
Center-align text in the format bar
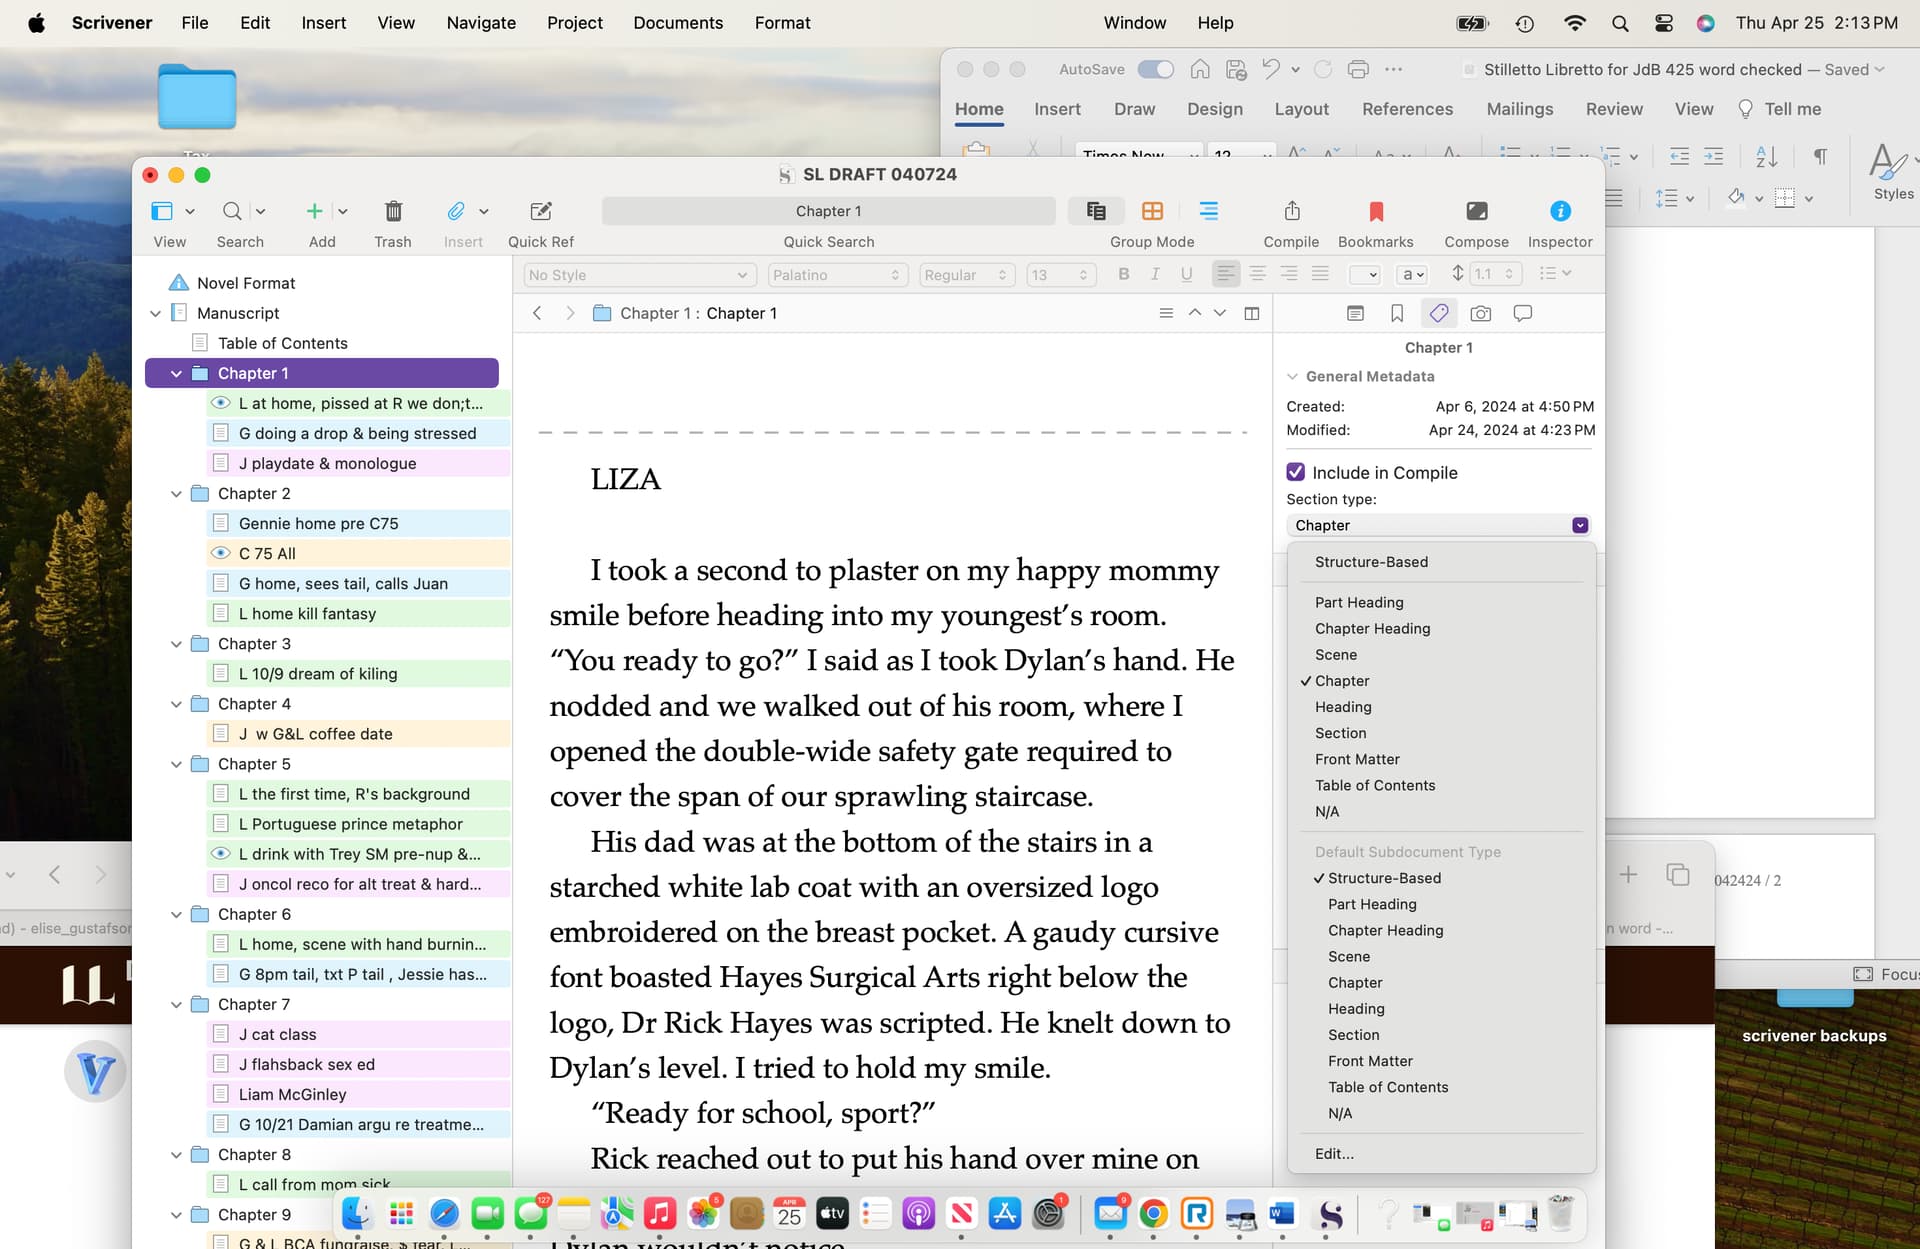pos(1258,273)
